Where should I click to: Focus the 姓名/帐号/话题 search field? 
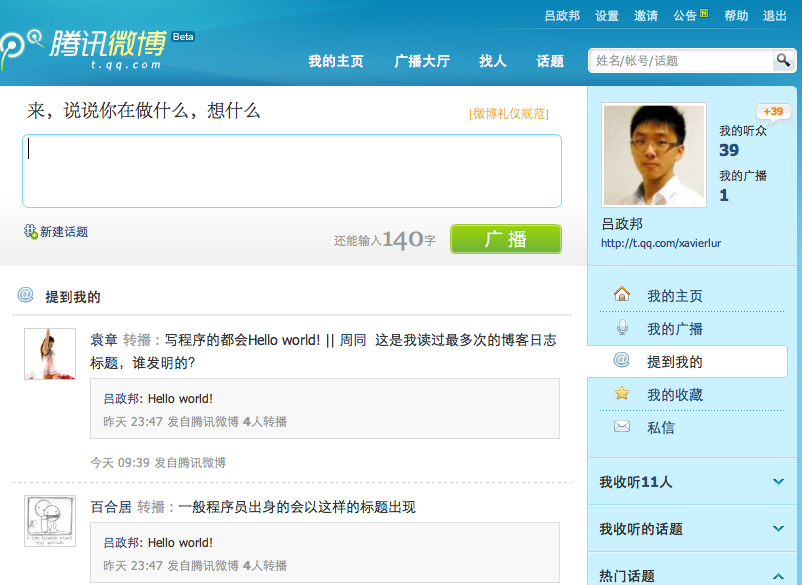pyautogui.click(x=680, y=61)
